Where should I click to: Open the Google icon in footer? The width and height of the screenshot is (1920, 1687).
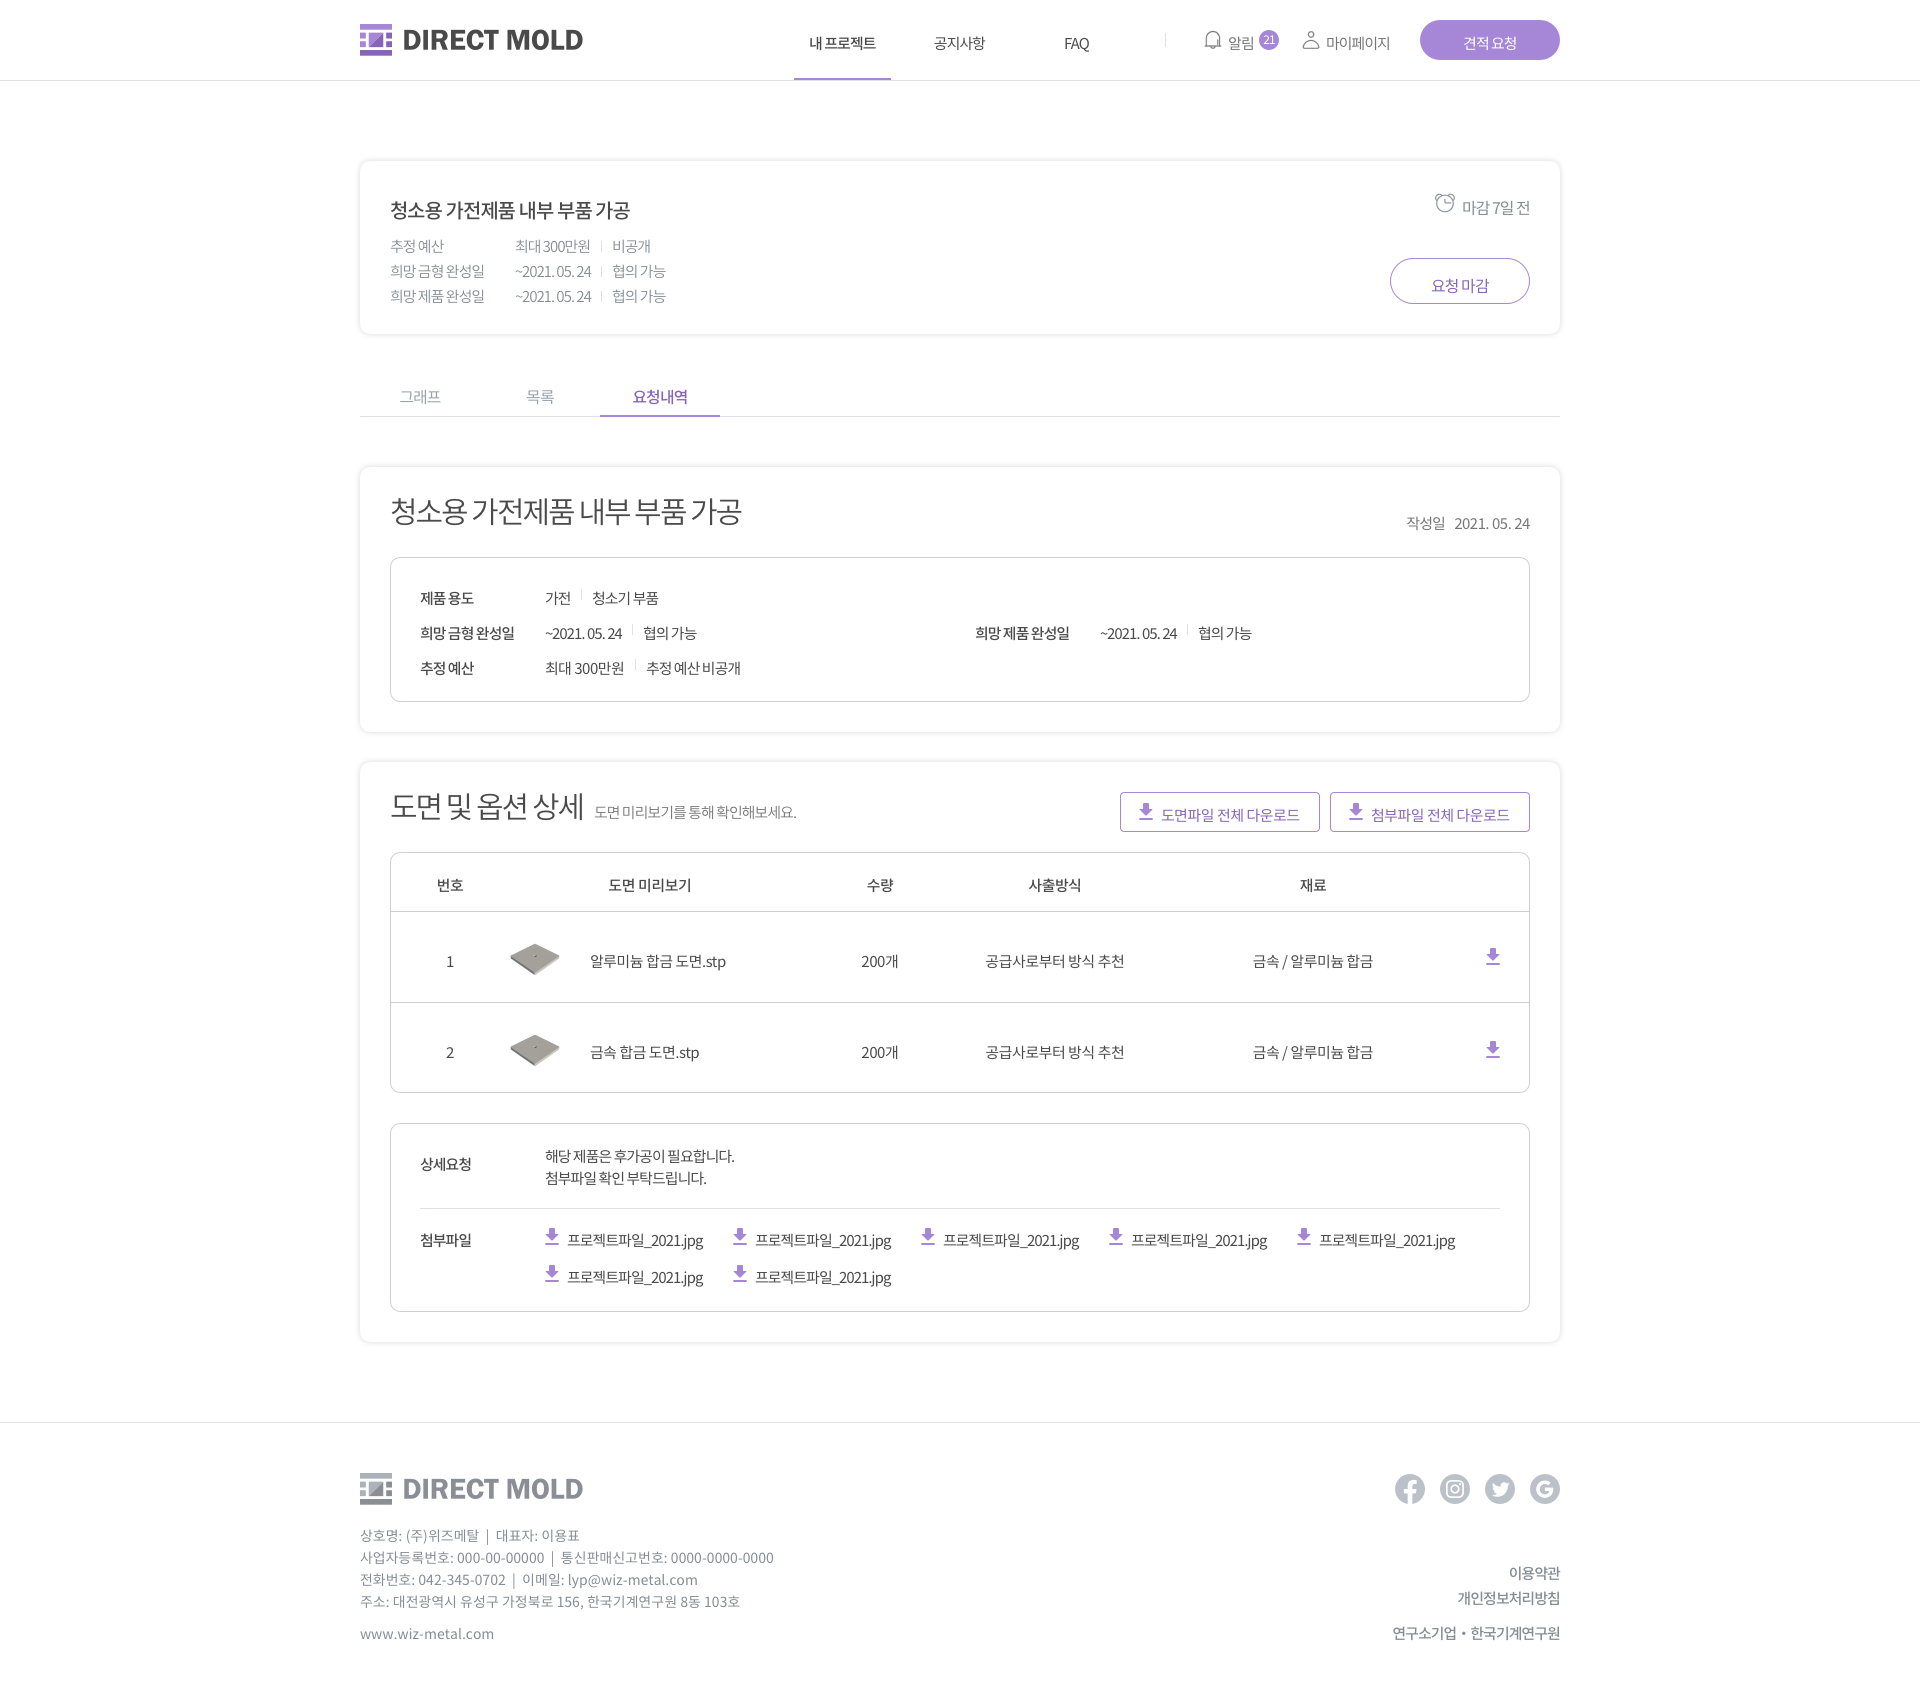1544,1489
